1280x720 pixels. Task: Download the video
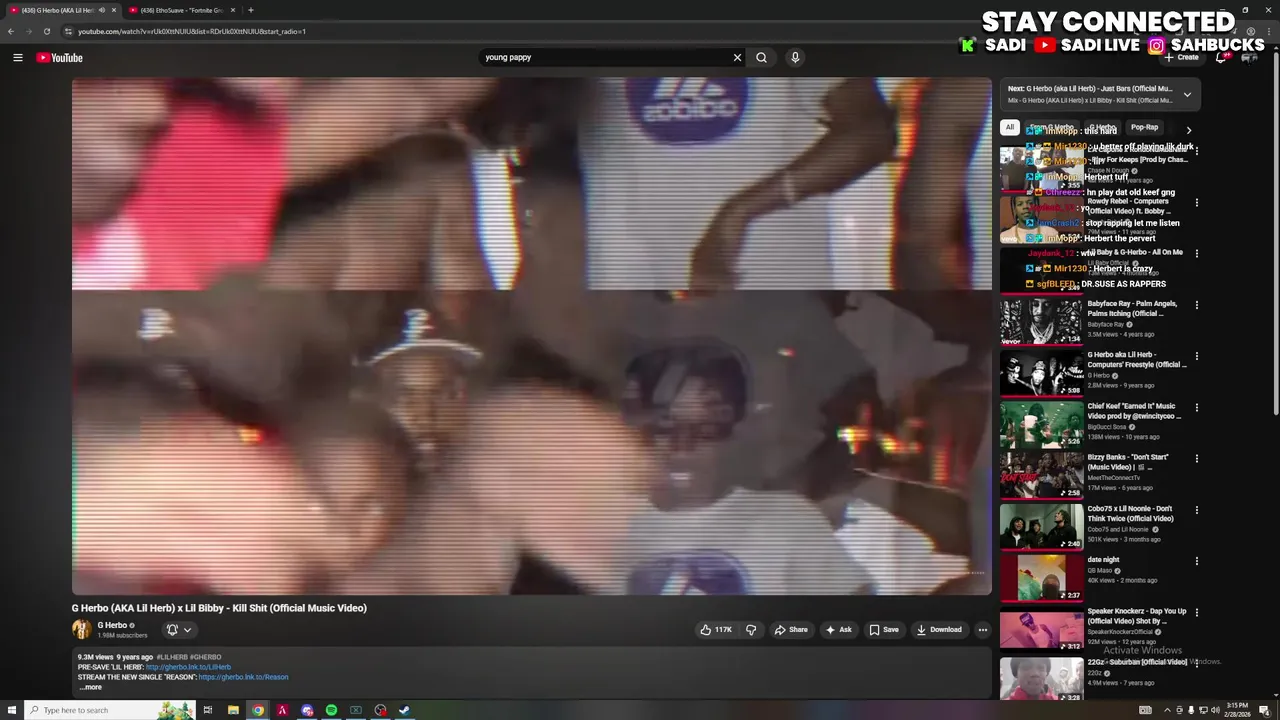(x=939, y=630)
